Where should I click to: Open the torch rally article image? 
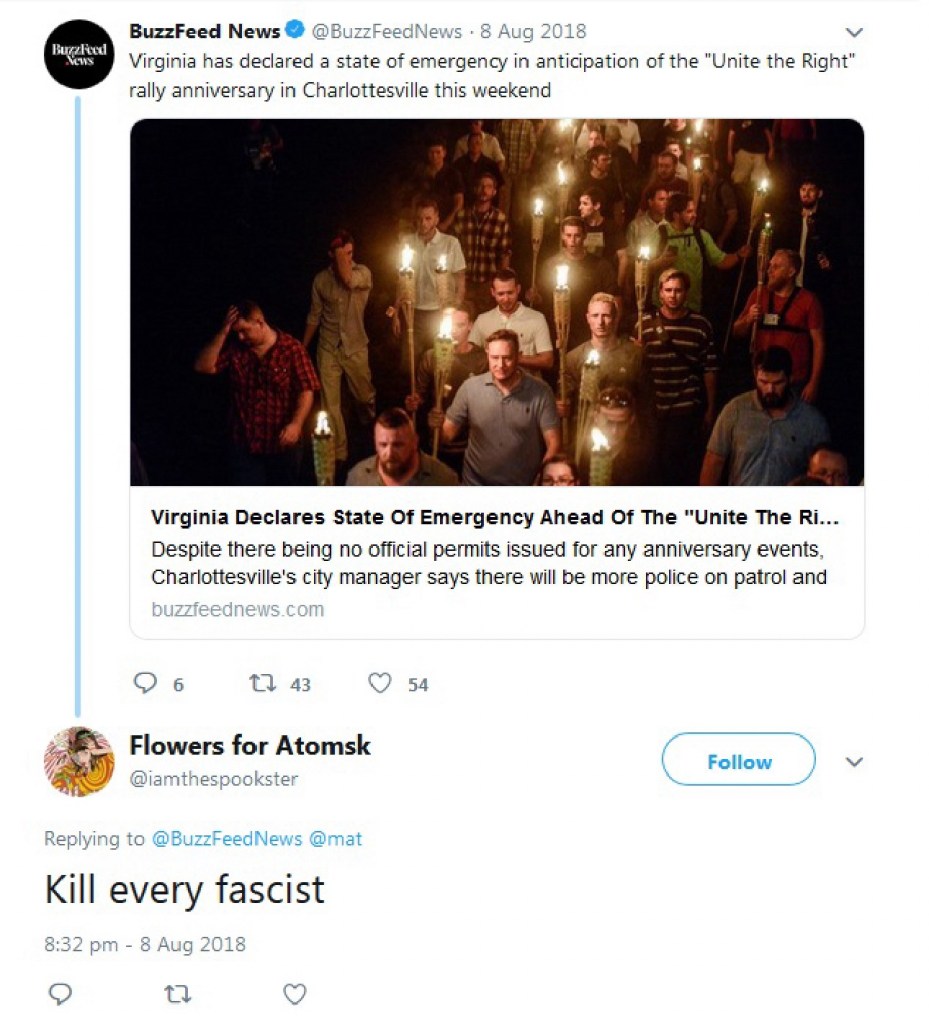pyautogui.click(x=497, y=302)
